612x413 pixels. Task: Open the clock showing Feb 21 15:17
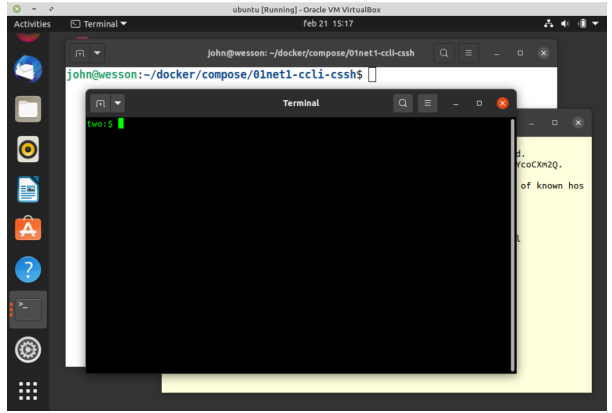click(x=329, y=24)
